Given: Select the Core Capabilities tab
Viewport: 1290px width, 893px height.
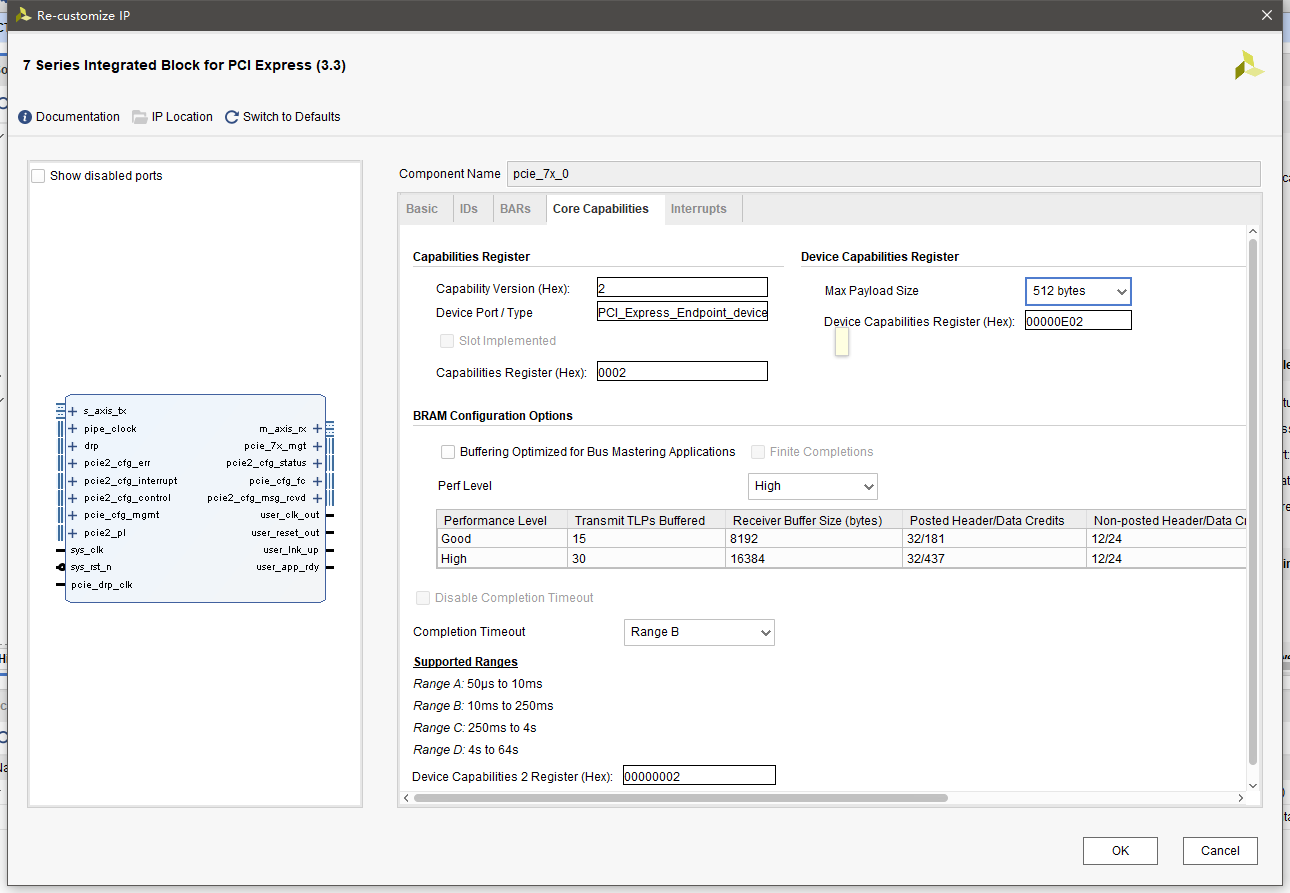Looking at the screenshot, I should click(601, 209).
